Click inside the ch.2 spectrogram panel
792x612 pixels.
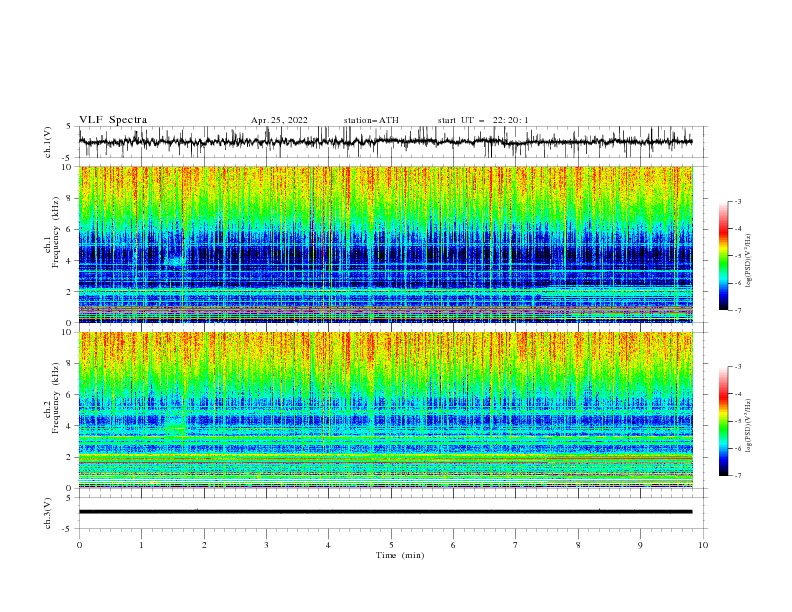coord(386,410)
